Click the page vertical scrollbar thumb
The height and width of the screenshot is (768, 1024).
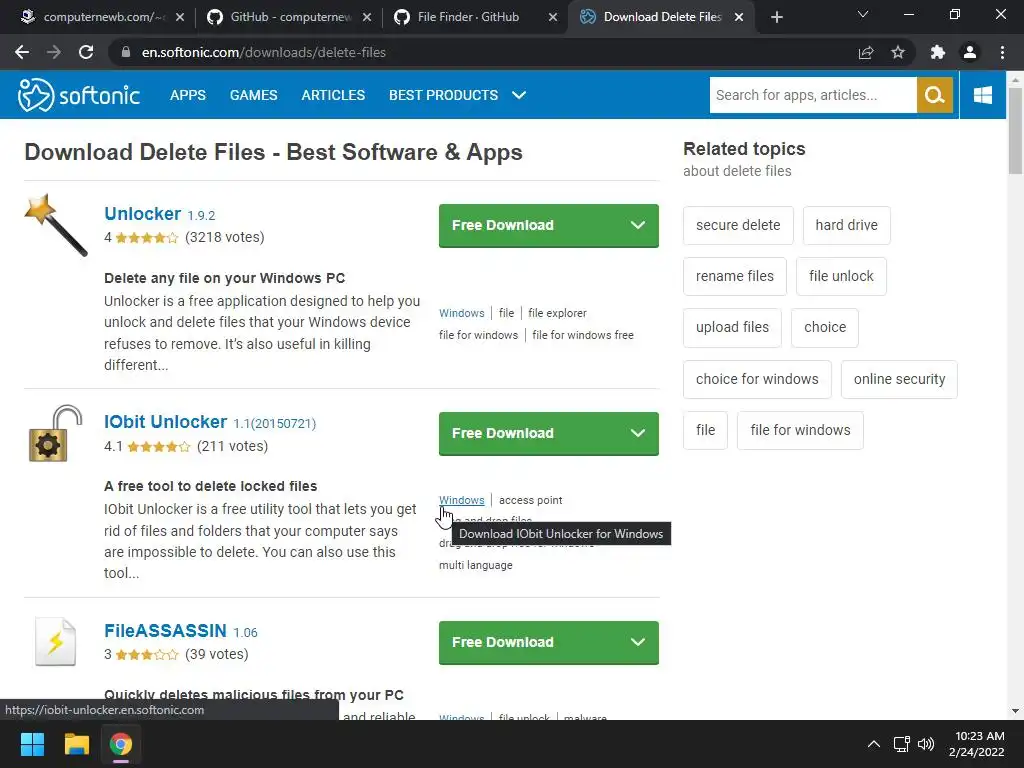(x=1015, y=131)
